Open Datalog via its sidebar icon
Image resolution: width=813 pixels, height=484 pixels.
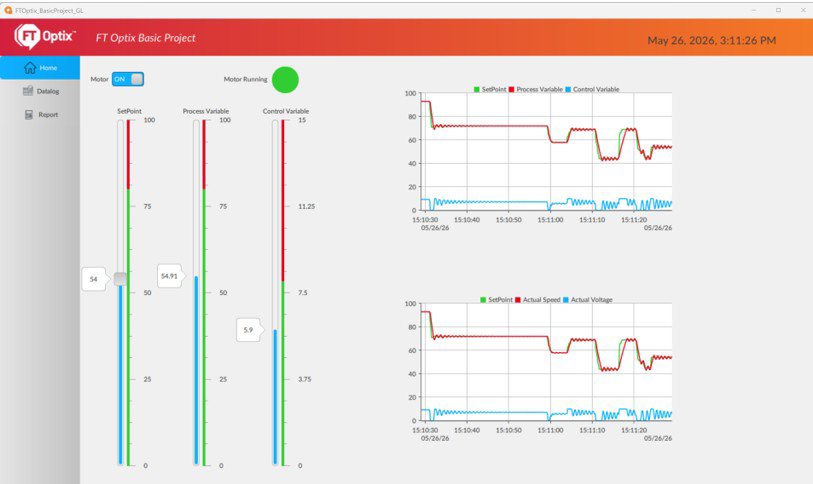click(28, 91)
